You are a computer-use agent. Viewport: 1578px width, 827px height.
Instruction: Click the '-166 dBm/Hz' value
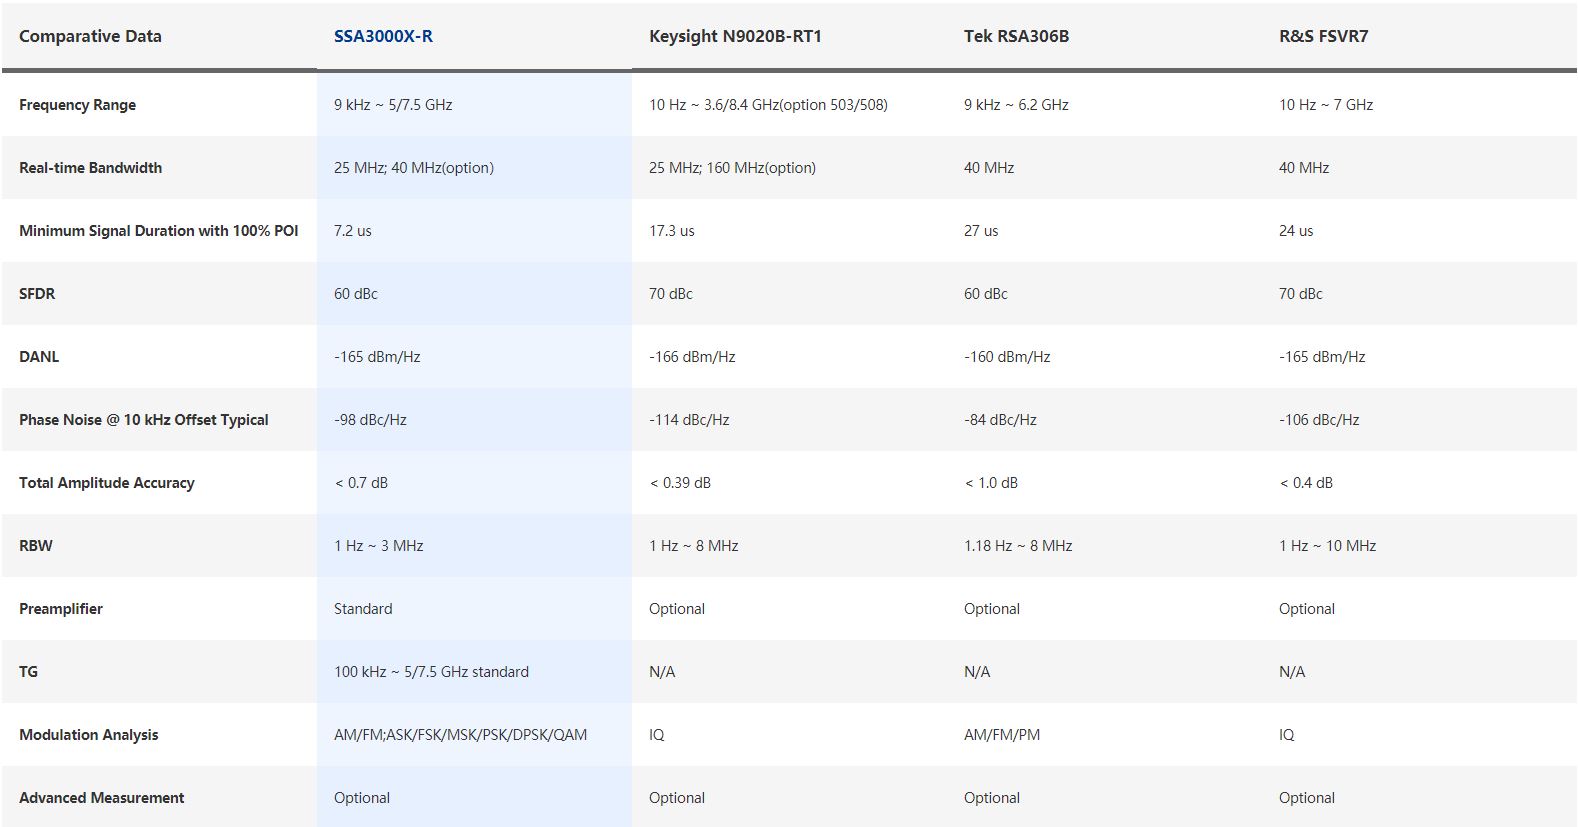(692, 357)
